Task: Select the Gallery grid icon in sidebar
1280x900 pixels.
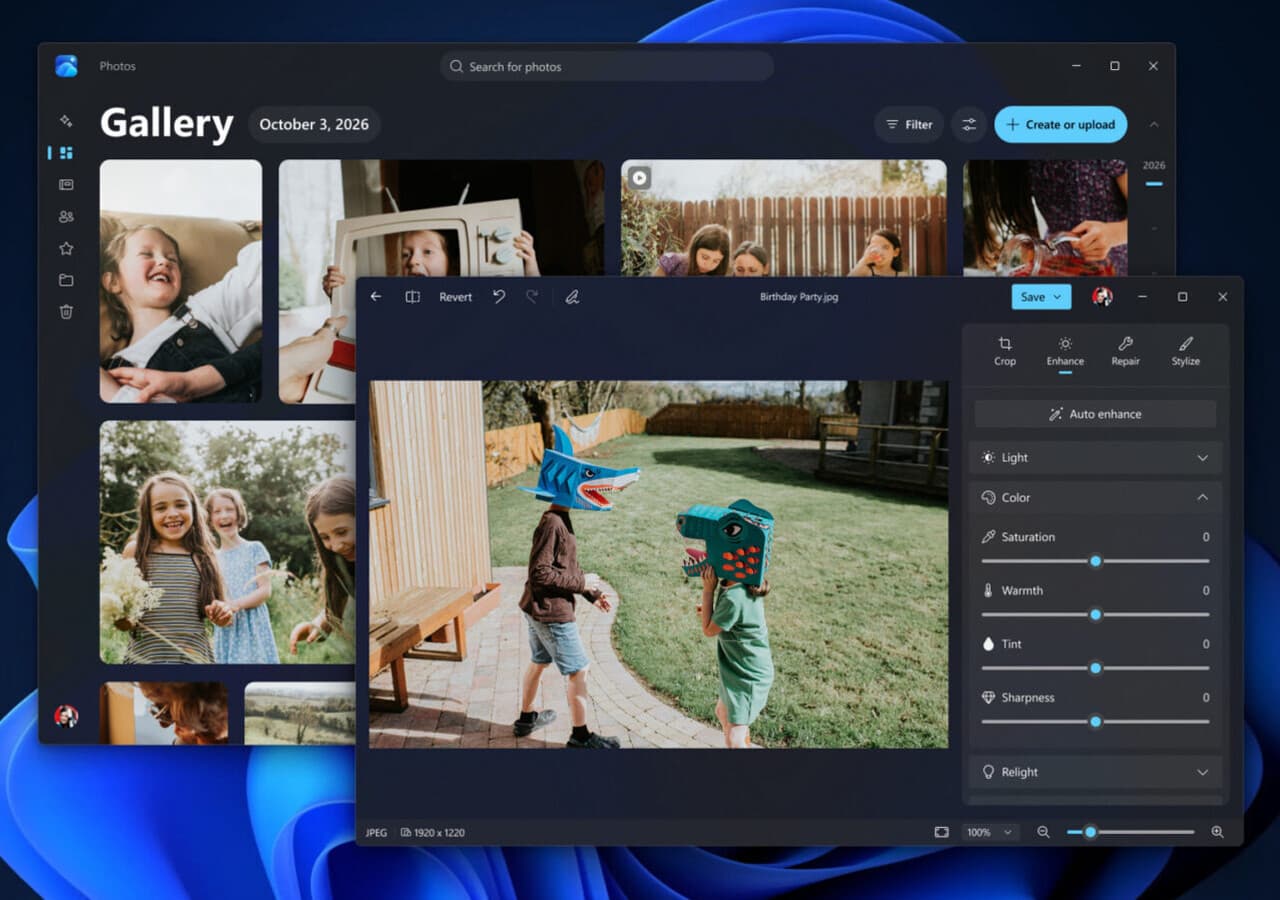Action: pos(66,153)
